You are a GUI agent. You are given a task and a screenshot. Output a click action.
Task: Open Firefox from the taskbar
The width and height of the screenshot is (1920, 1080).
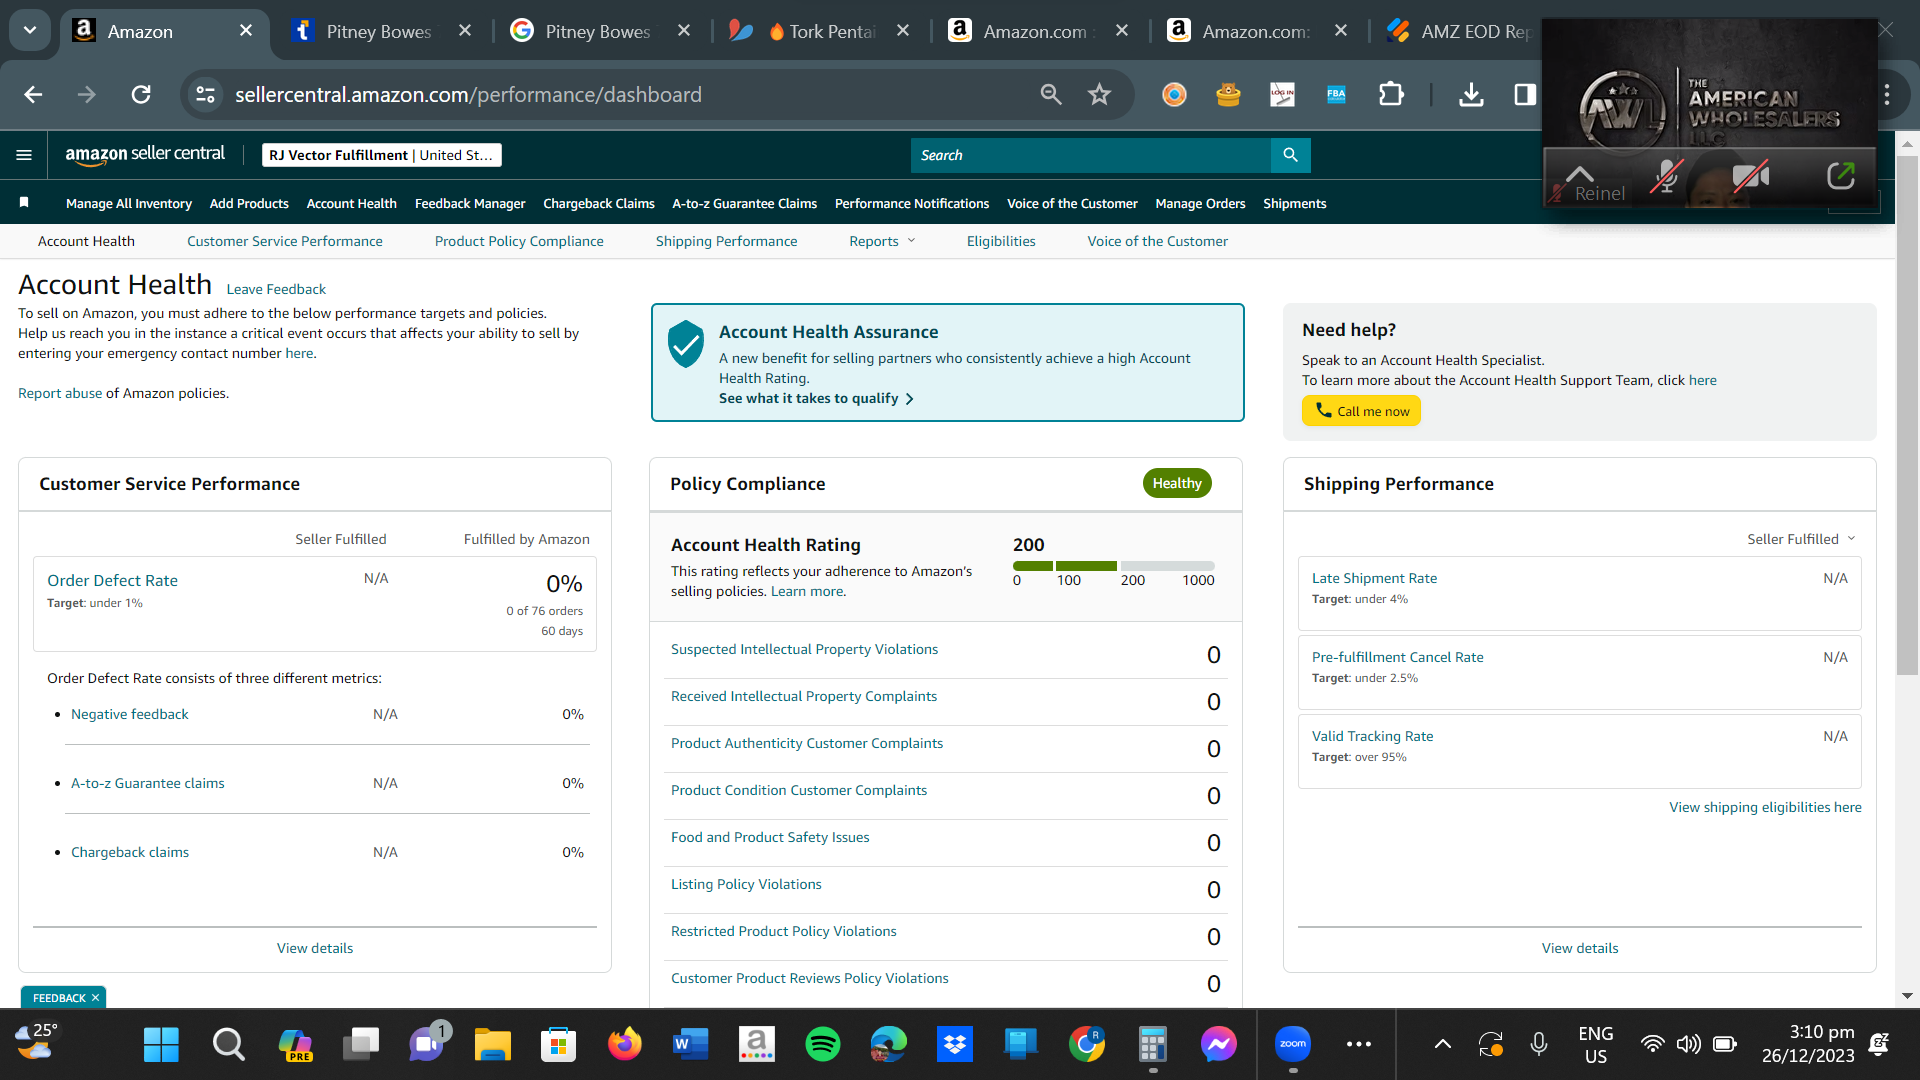(625, 1045)
